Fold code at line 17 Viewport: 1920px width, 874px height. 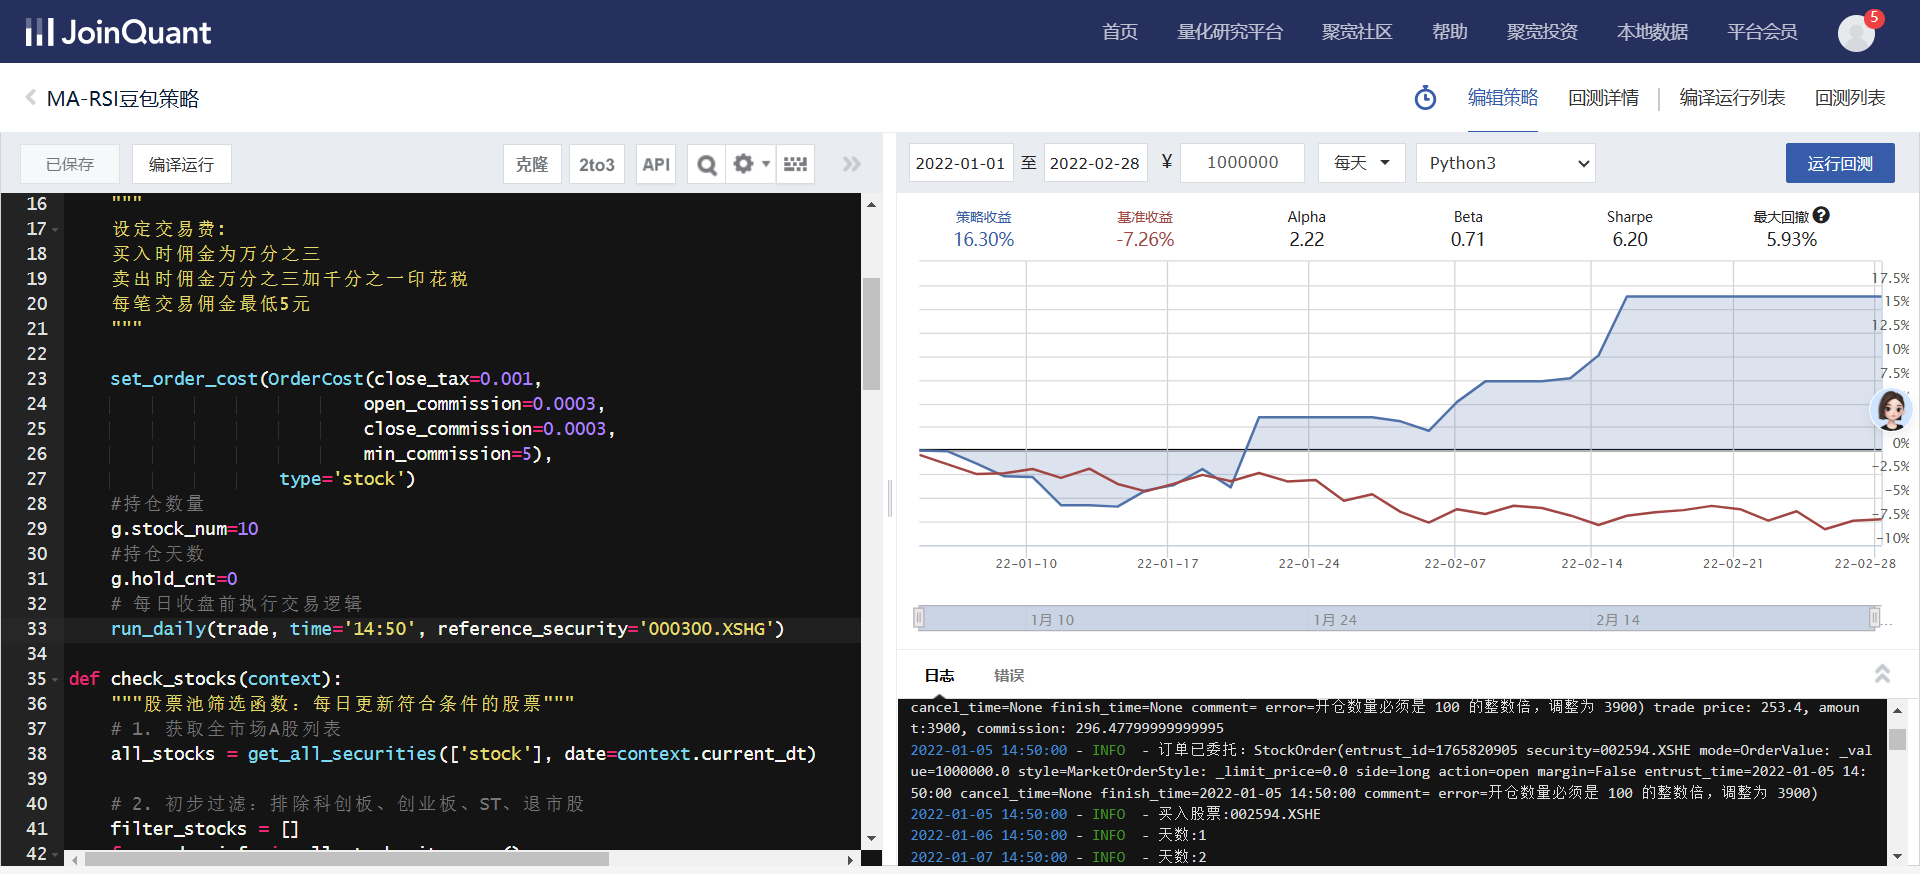point(56,229)
